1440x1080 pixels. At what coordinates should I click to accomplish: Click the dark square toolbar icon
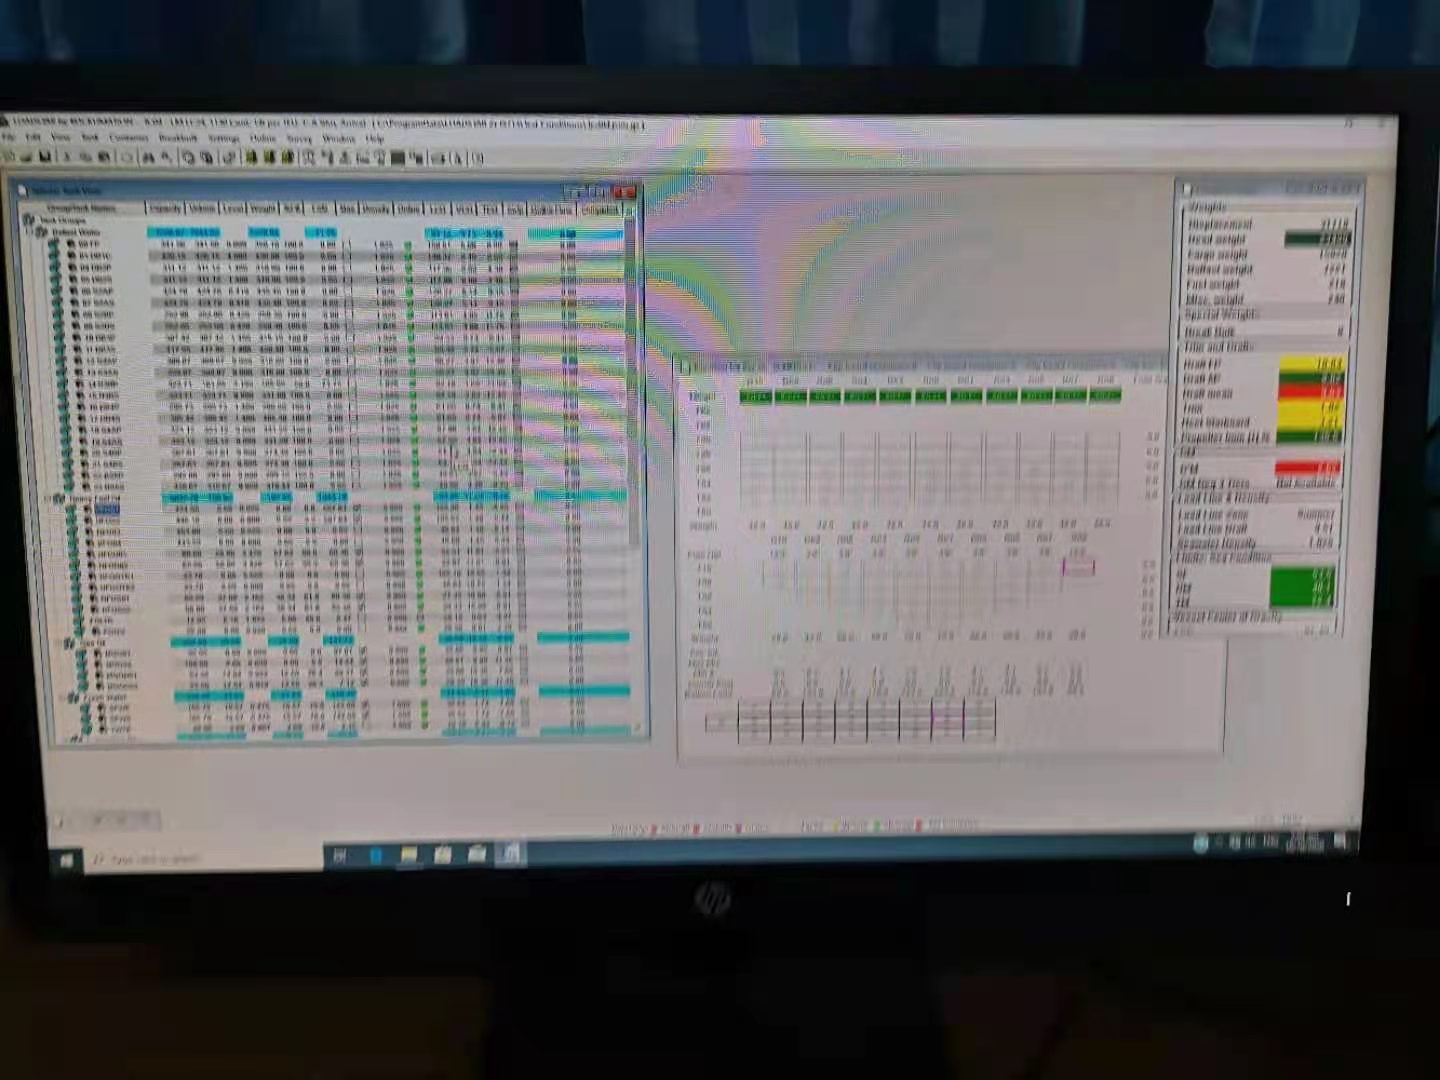point(397,158)
